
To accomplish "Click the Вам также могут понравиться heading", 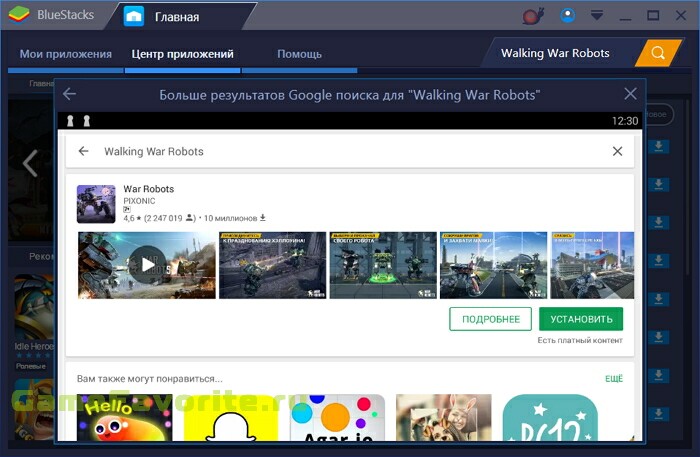I will pyautogui.click(x=150, y=379).
